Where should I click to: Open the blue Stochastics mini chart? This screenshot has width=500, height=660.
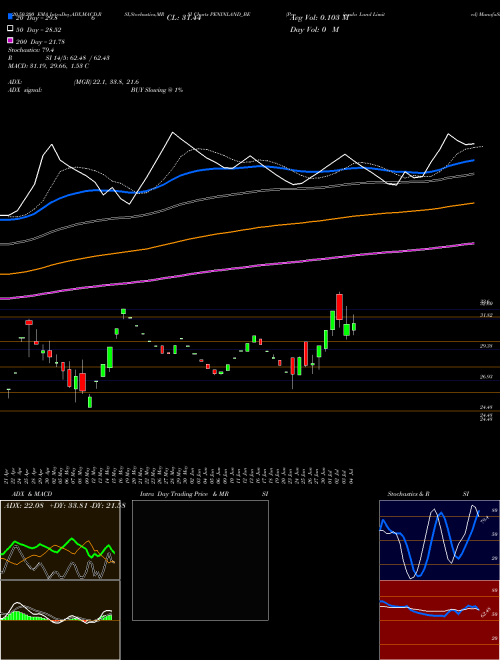click(439, 540)
